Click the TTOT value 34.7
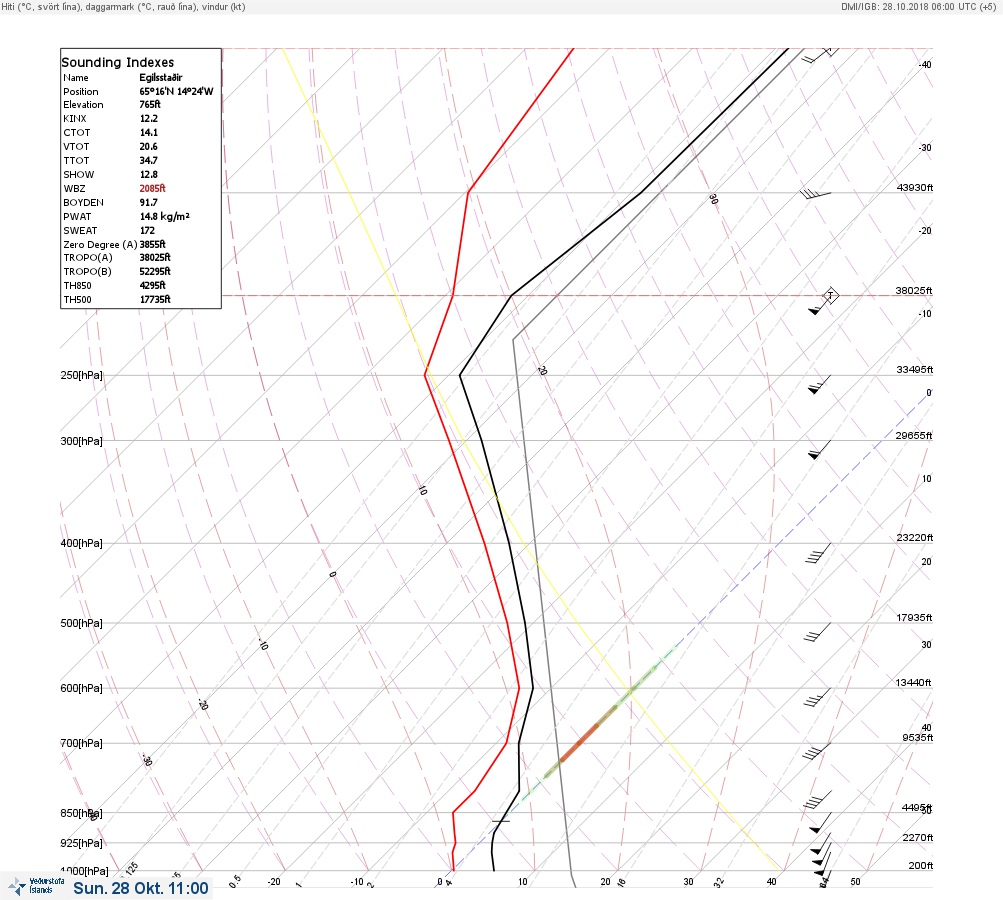This screenshot has width=1003, height=900. click(x=148, y=161)
